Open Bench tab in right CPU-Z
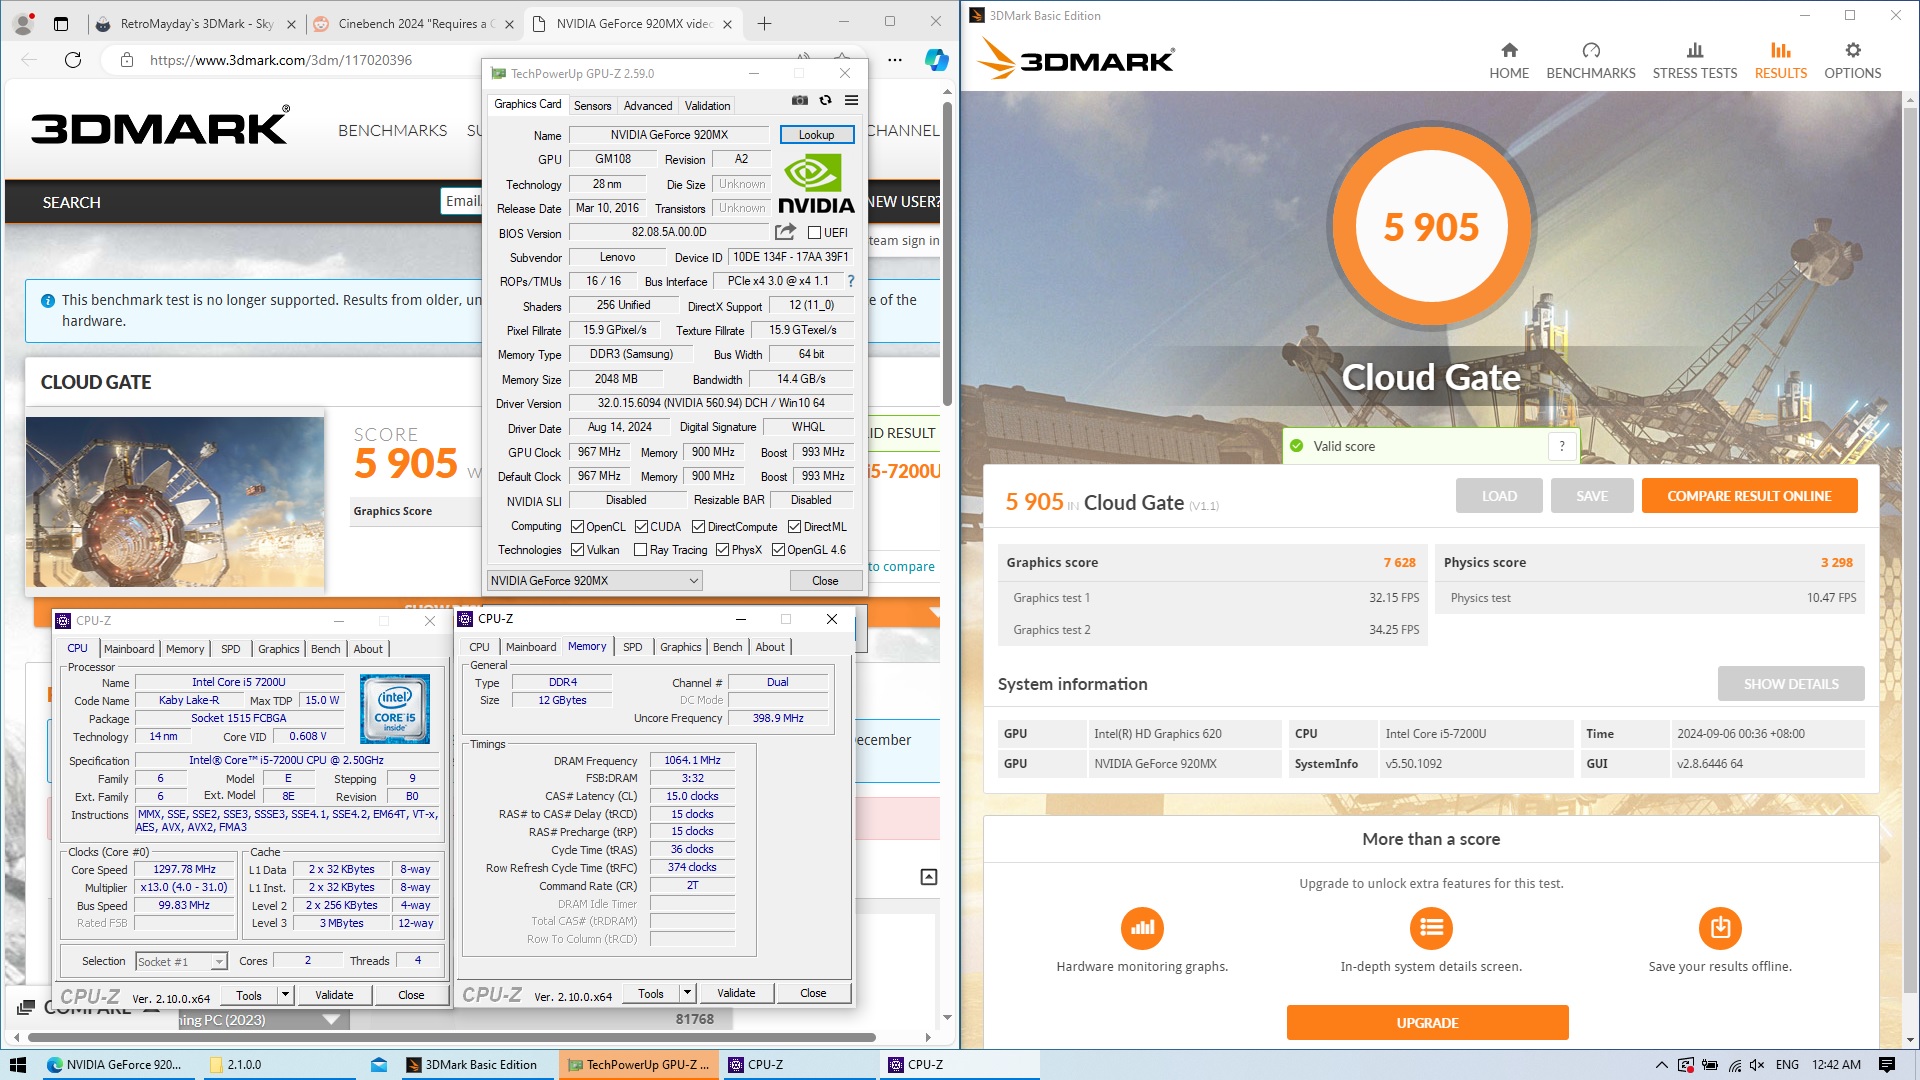Viewport: 1920px width, 1080px height. [727, 647]
